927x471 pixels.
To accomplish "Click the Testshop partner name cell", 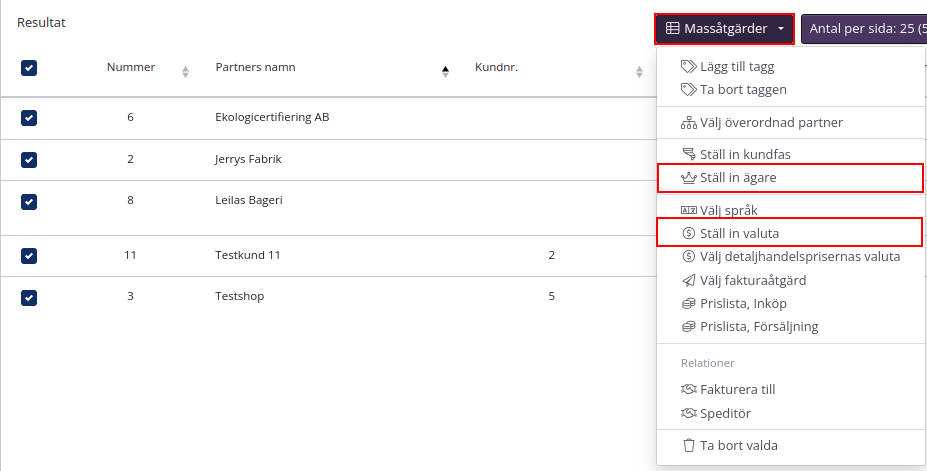I will 240,297.
